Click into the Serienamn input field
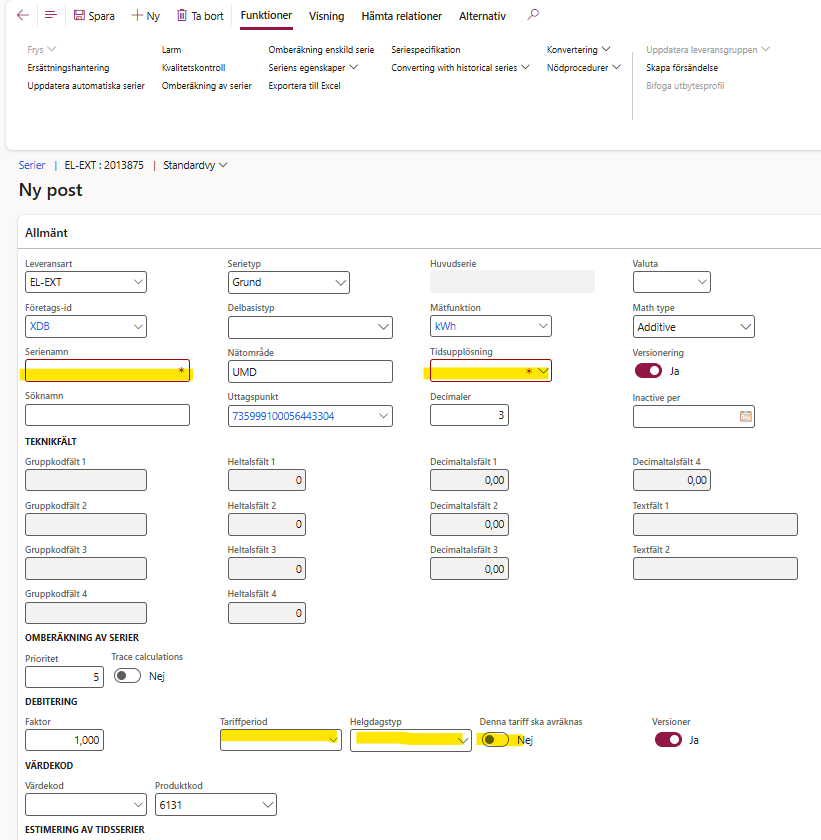 point(100,371)
